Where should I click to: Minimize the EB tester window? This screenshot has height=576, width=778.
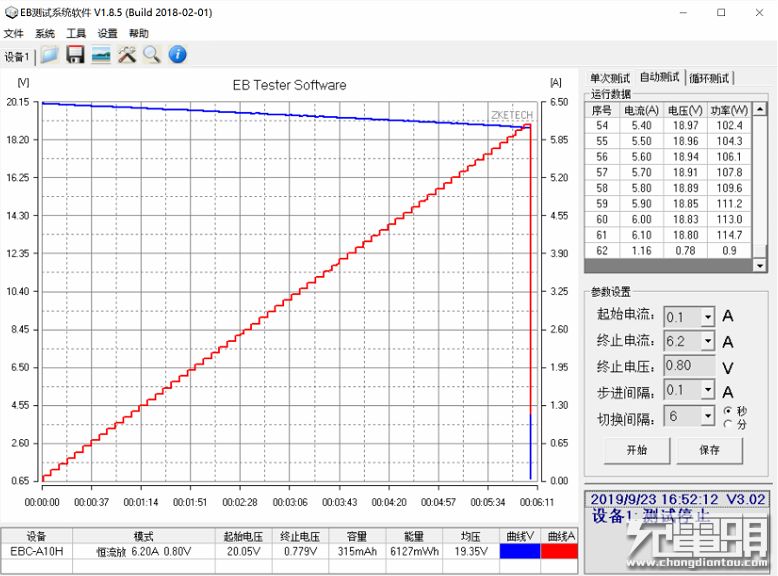tap(683, 12)
